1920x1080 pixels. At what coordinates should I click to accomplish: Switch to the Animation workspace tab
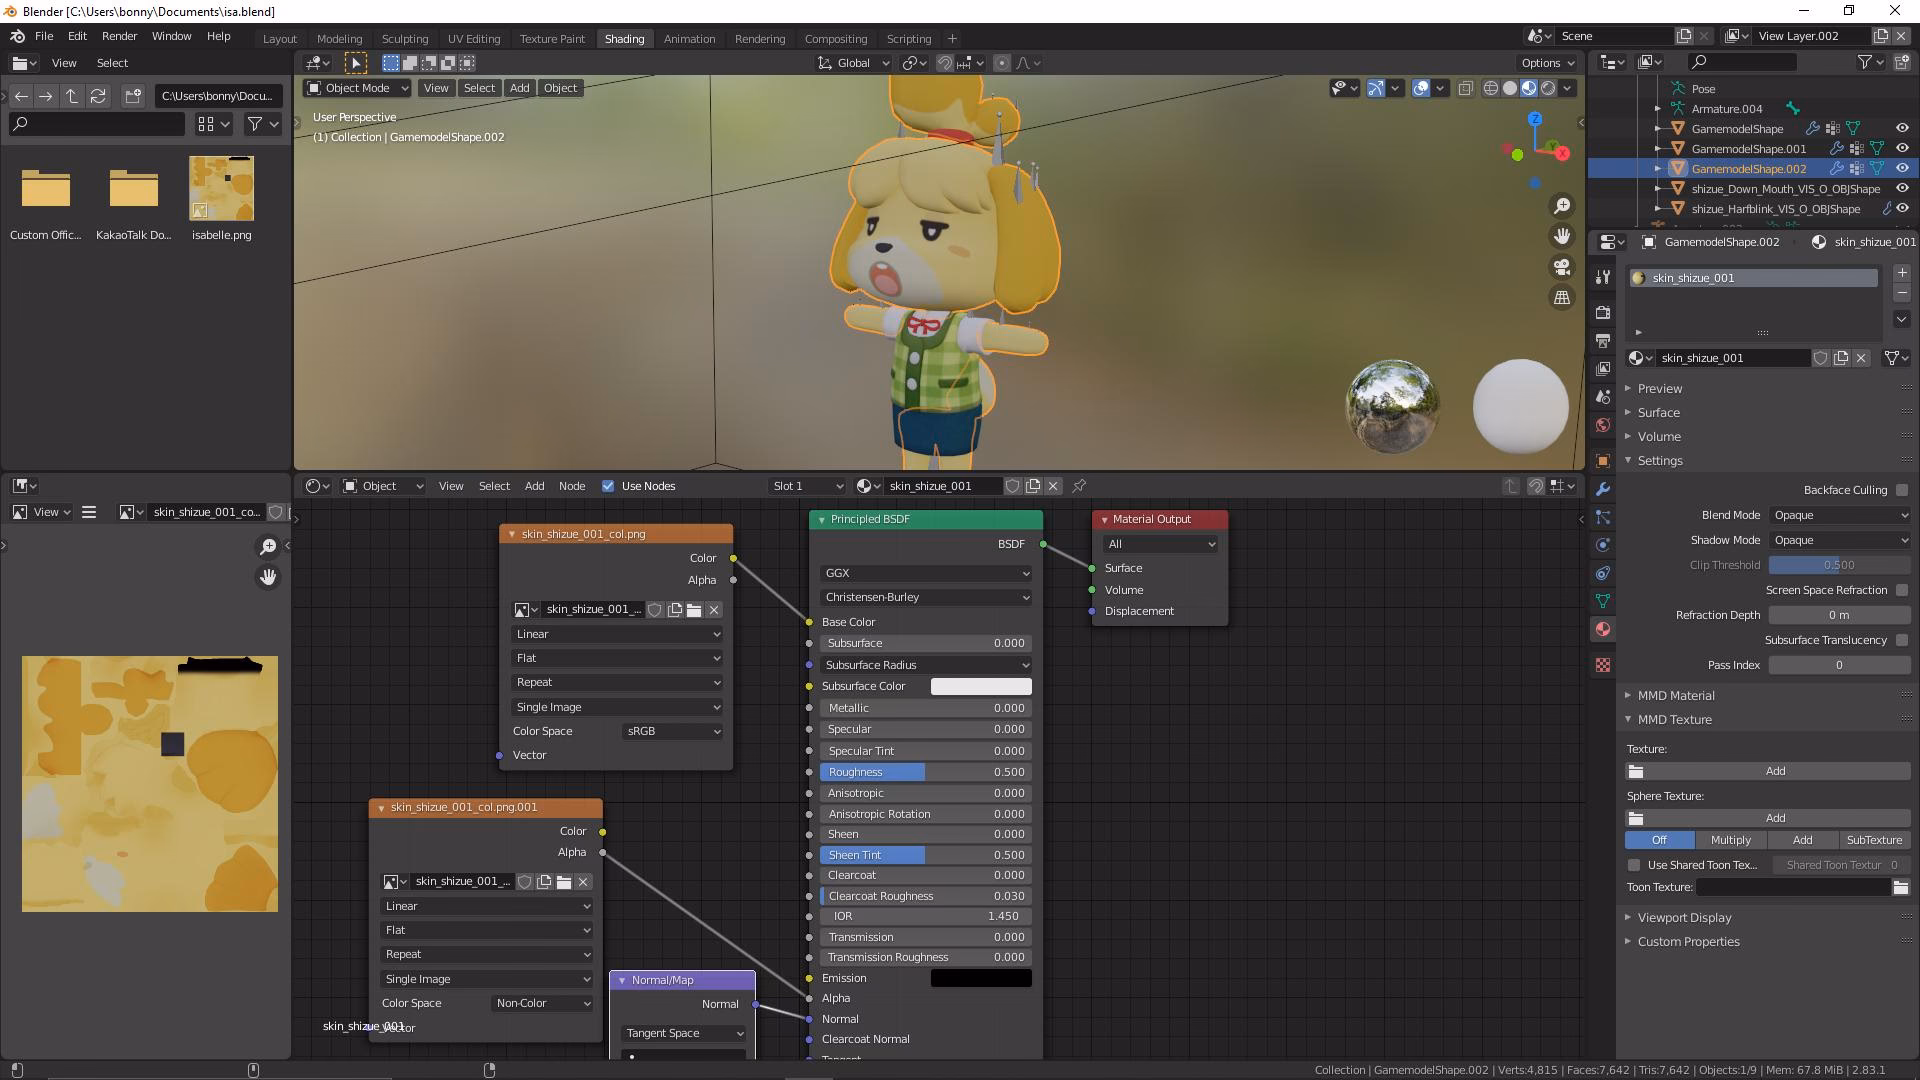coord(689,39)
